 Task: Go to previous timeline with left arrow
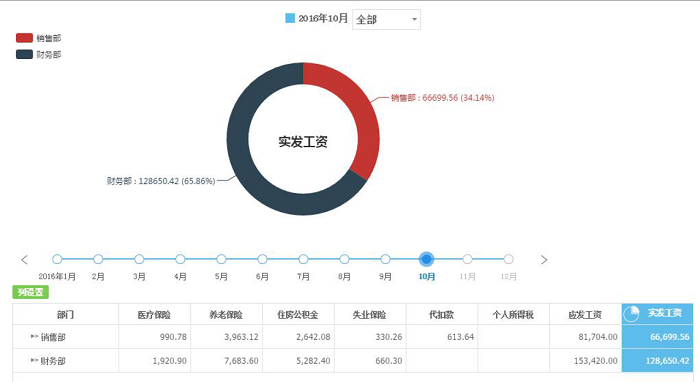pos(25,260)
